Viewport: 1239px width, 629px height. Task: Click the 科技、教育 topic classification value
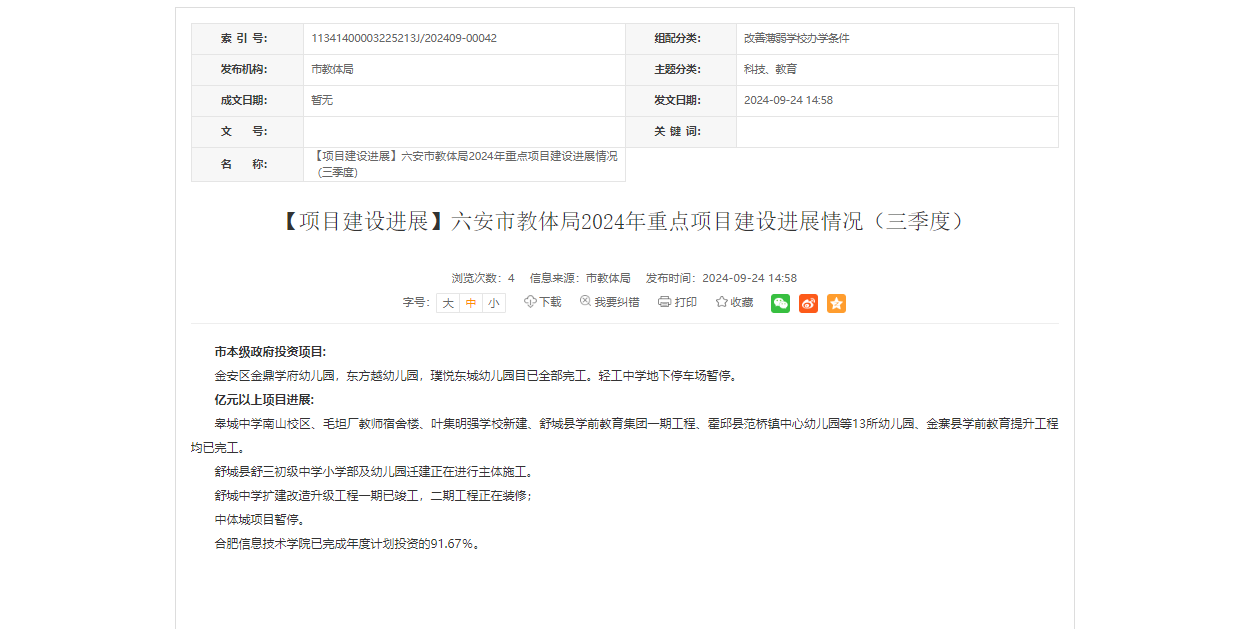click(x=770, y=70)
